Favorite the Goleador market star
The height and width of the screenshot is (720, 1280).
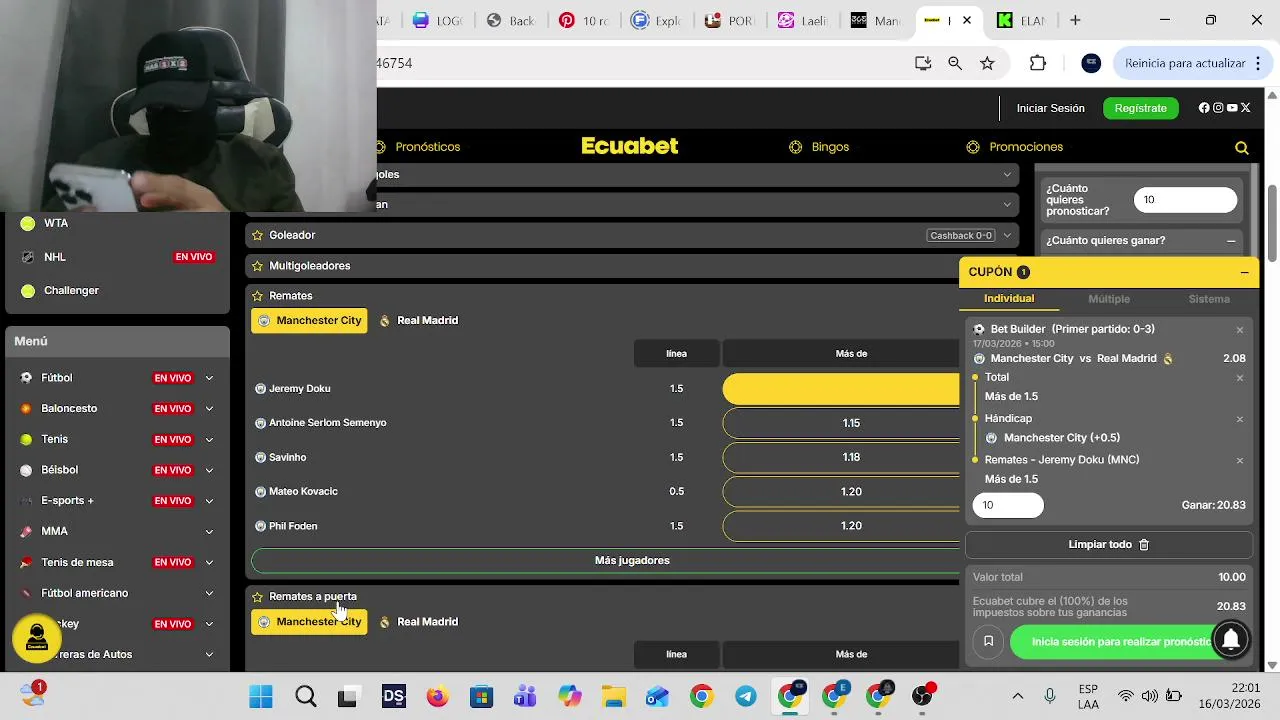258,235
